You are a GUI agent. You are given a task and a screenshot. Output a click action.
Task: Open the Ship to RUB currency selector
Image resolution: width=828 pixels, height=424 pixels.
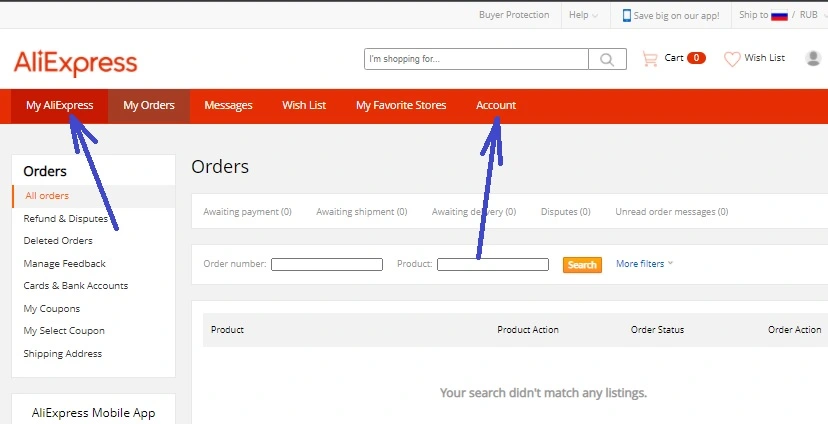click(783, 15)
